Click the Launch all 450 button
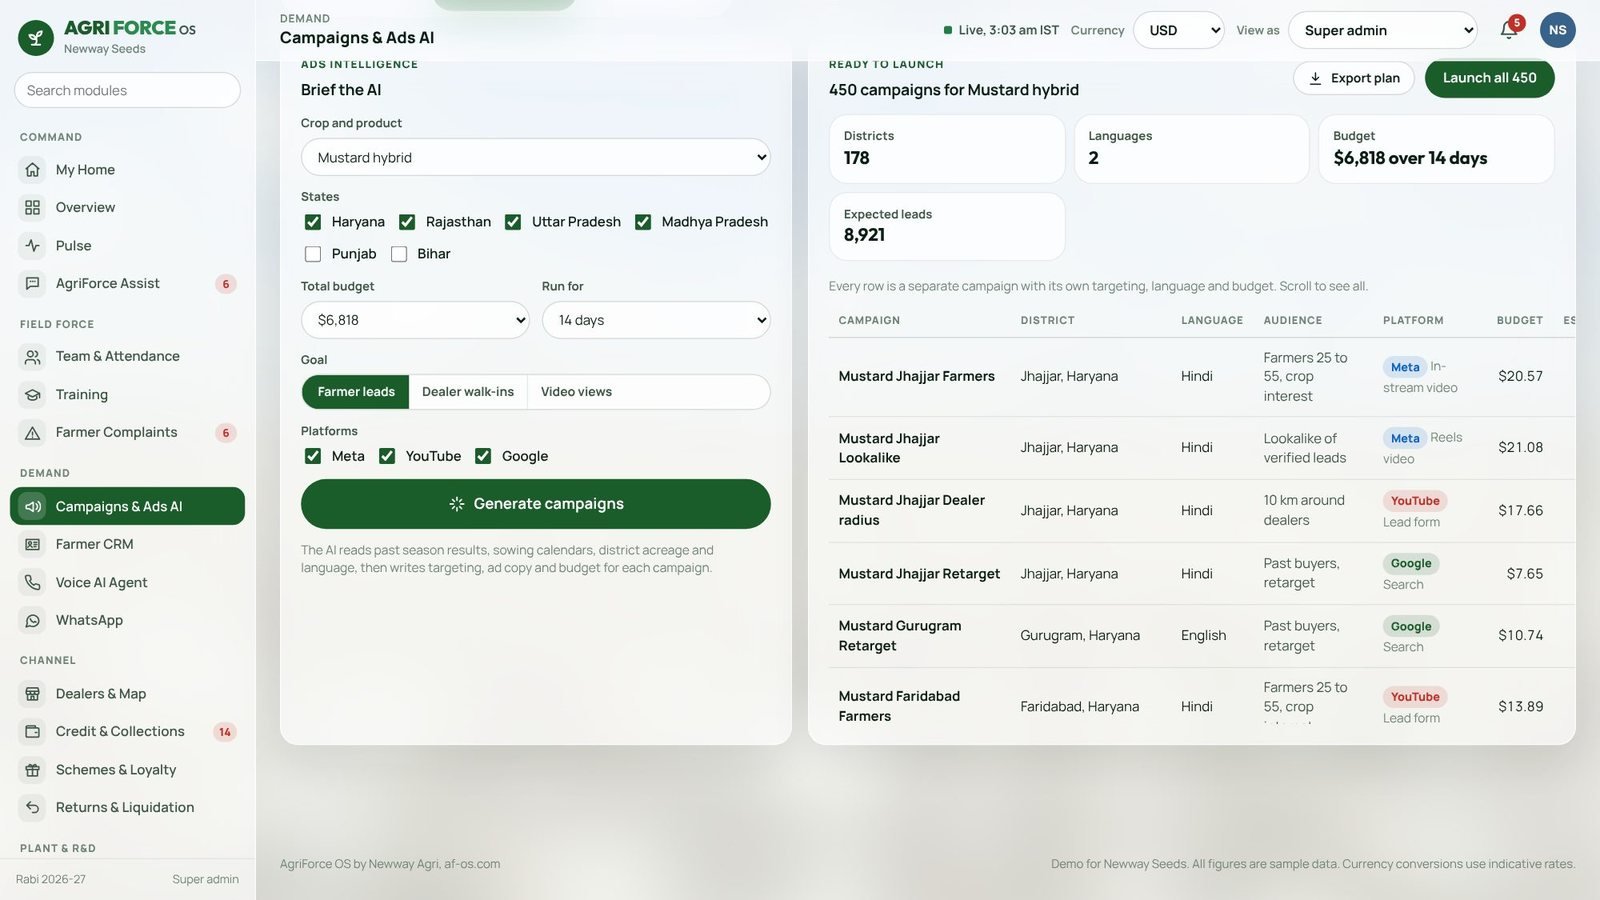This screenshot has width=1600, height=900. (x=1490, y=78)
